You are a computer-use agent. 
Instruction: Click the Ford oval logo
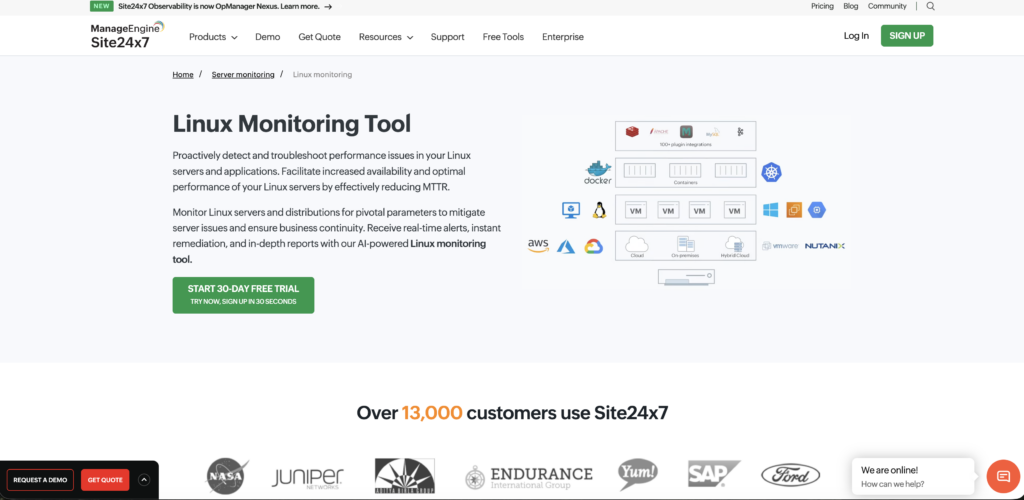(x=791, y=475)
